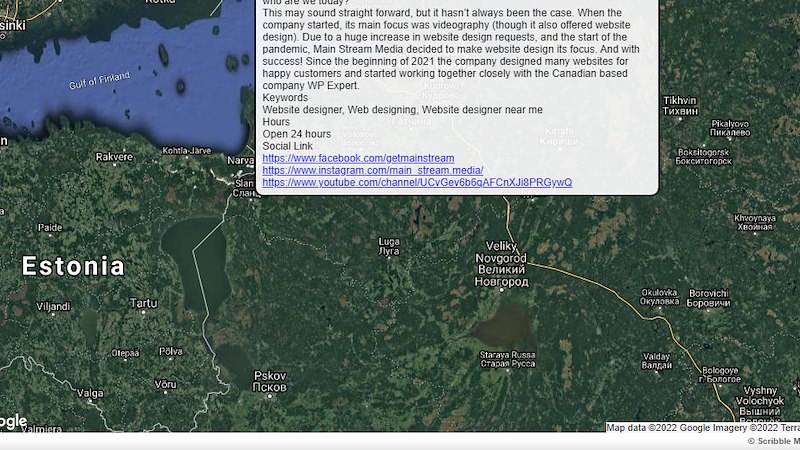This screenshot has height=450, width=800.
Task: Click the Luga town label
Action: coord(389,246)
